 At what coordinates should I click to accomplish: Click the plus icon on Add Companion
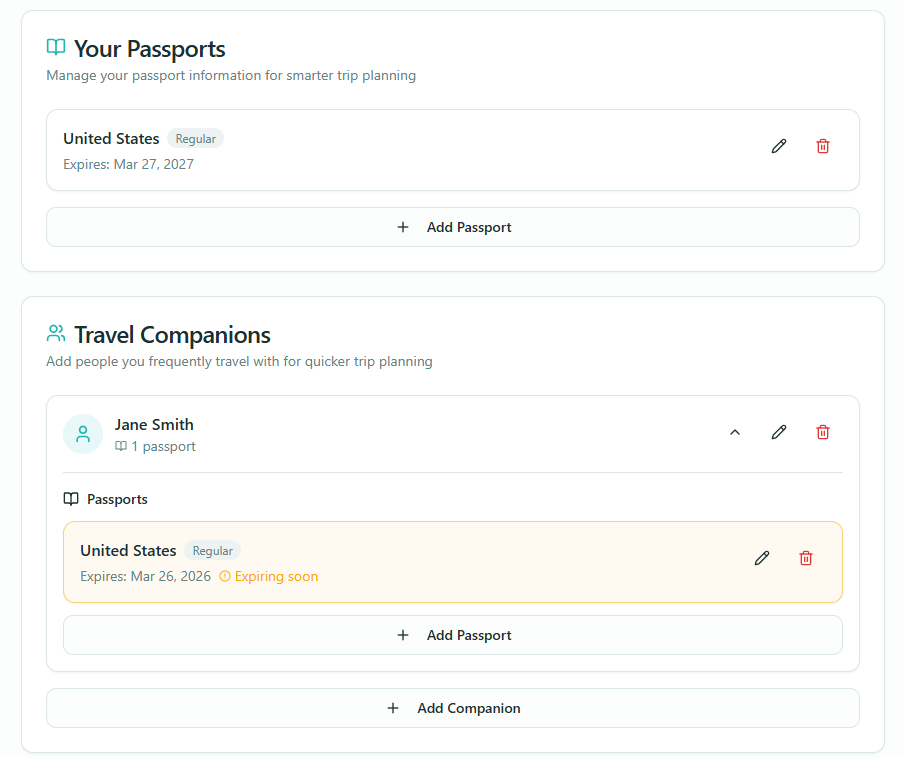point(394,708)
